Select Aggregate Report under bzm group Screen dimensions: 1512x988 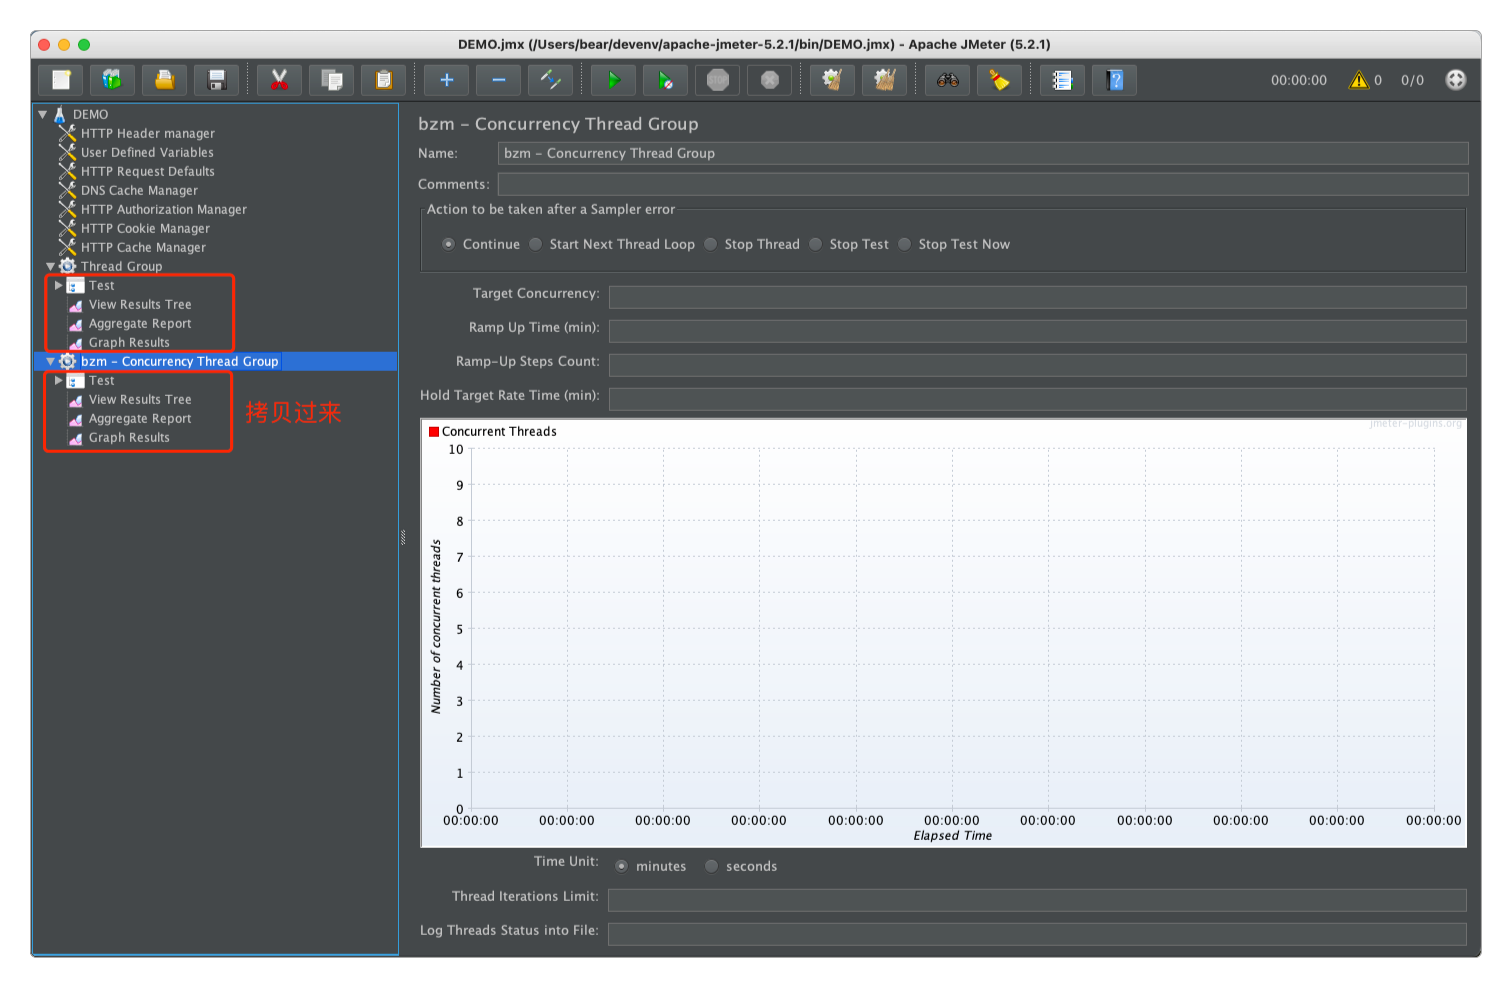coord(140,418)
